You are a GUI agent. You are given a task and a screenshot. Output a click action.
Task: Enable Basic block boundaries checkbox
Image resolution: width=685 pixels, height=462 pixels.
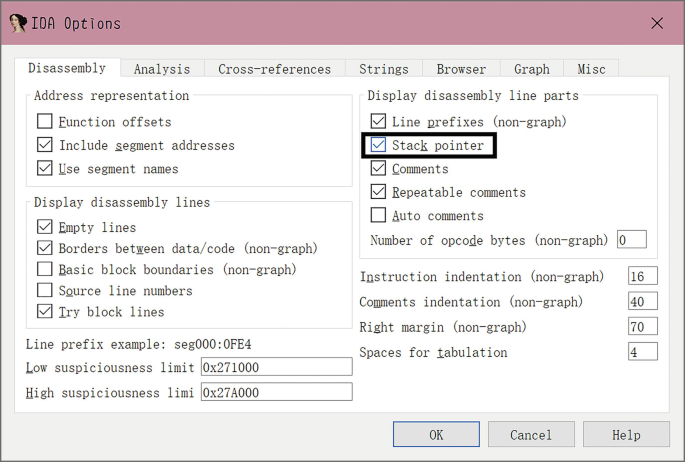[x=45, y=269]
